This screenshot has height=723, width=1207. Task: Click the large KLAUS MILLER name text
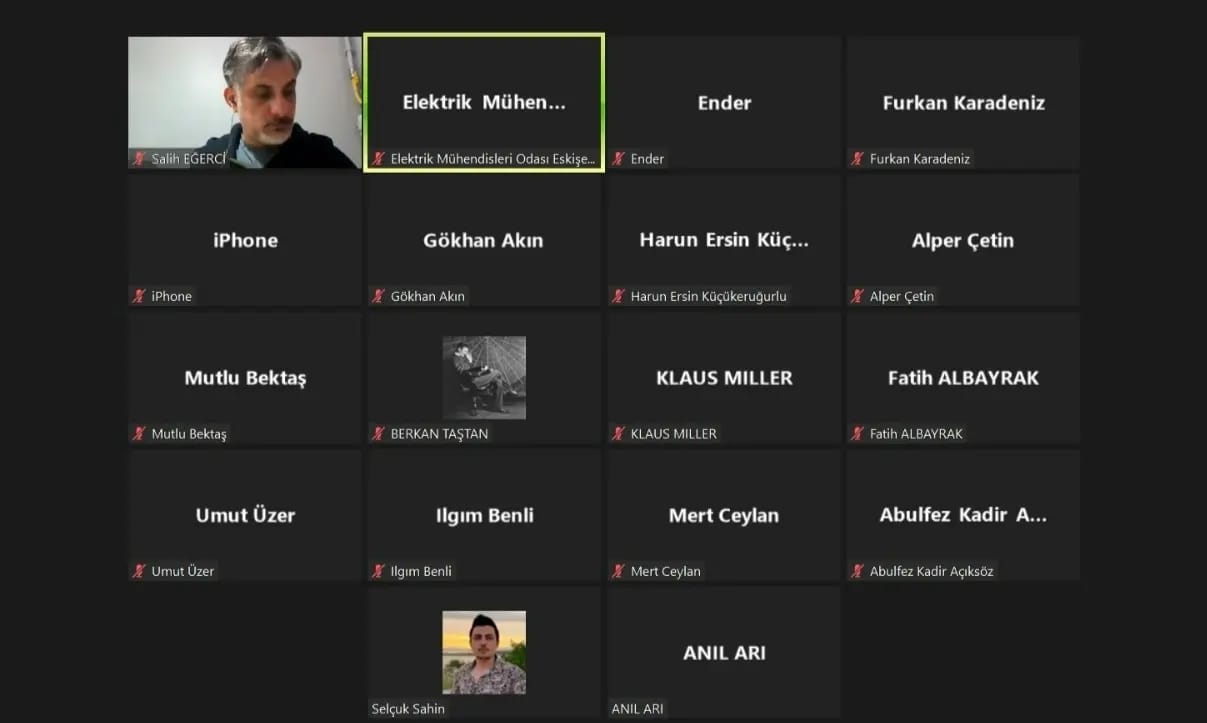click(724, 378)
